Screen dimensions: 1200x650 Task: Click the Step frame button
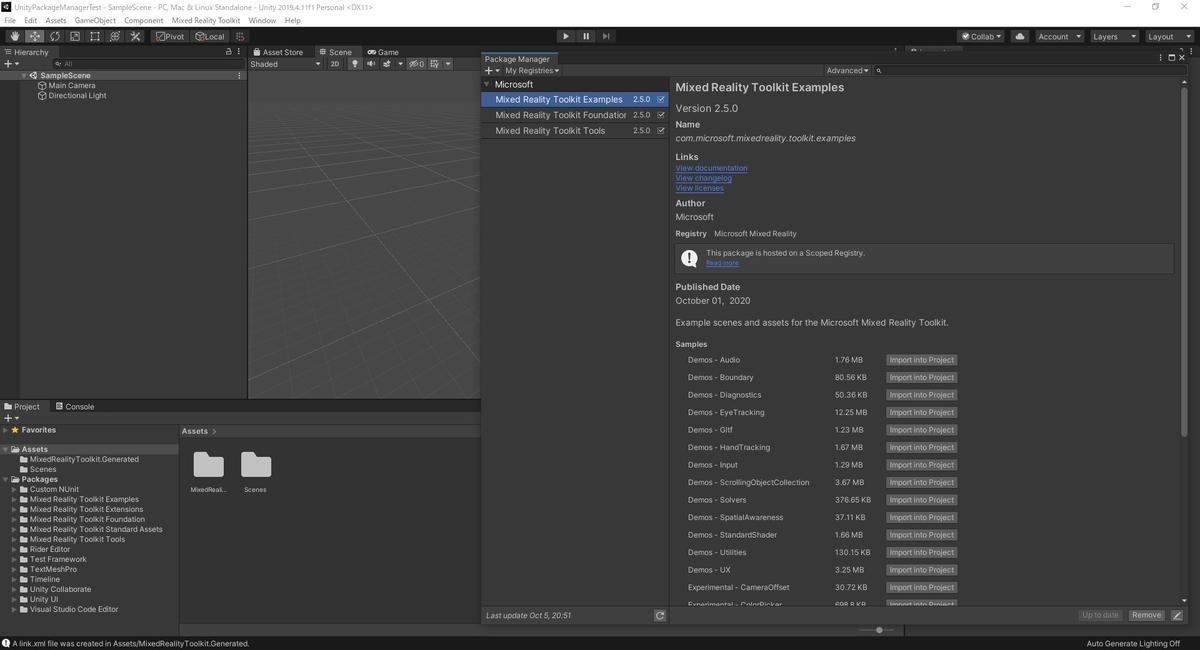[606, 36]
